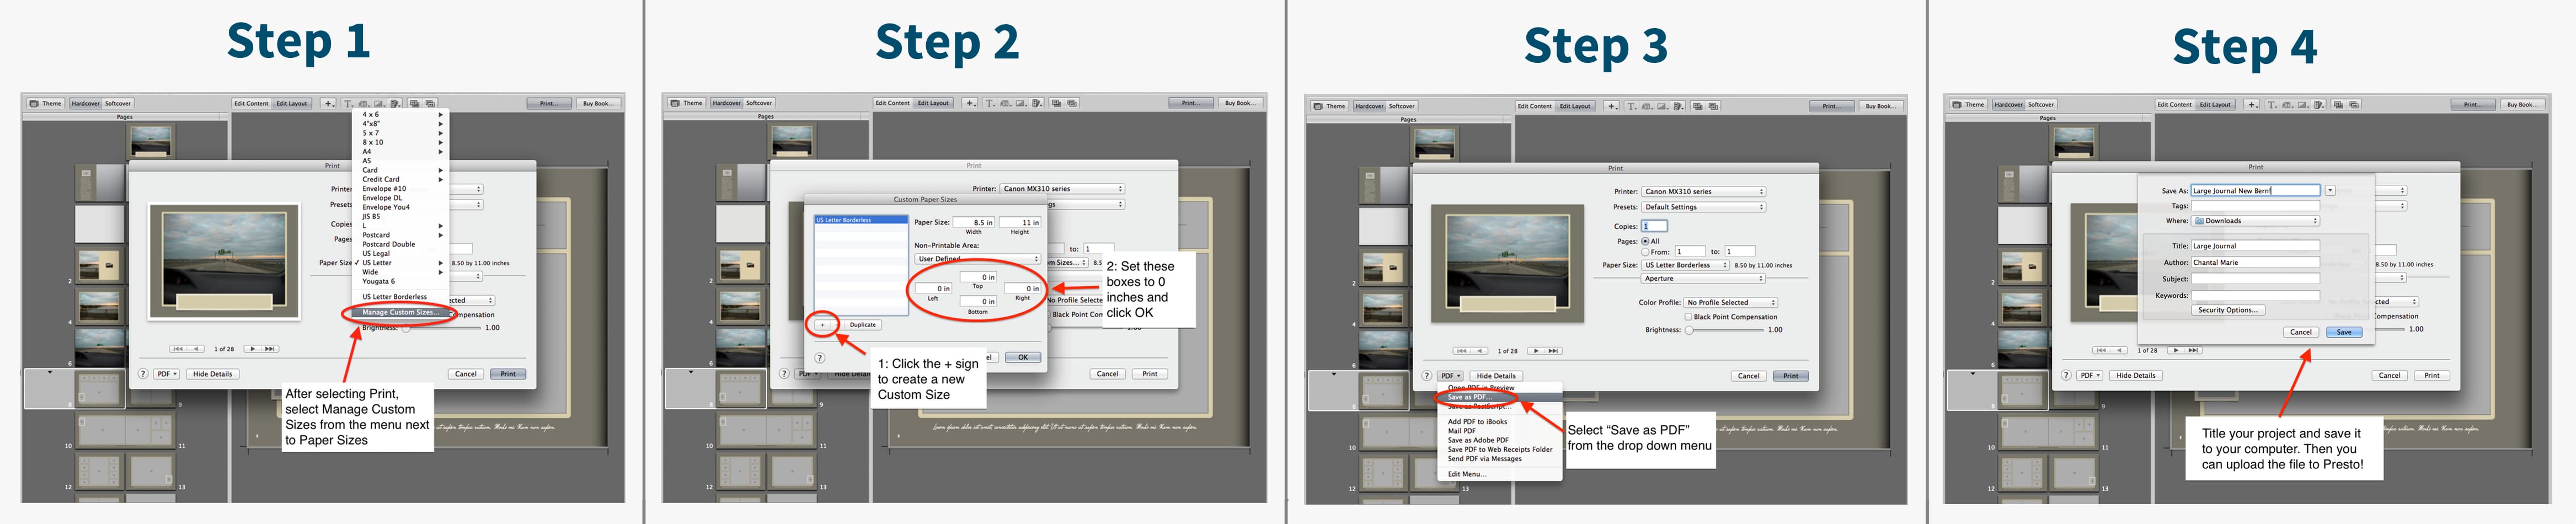Image resolution: width=2576 pixels, height=524 pixels.
Task: Click Cancel in Step 4 save dialog
Action: click(2301, 332)
